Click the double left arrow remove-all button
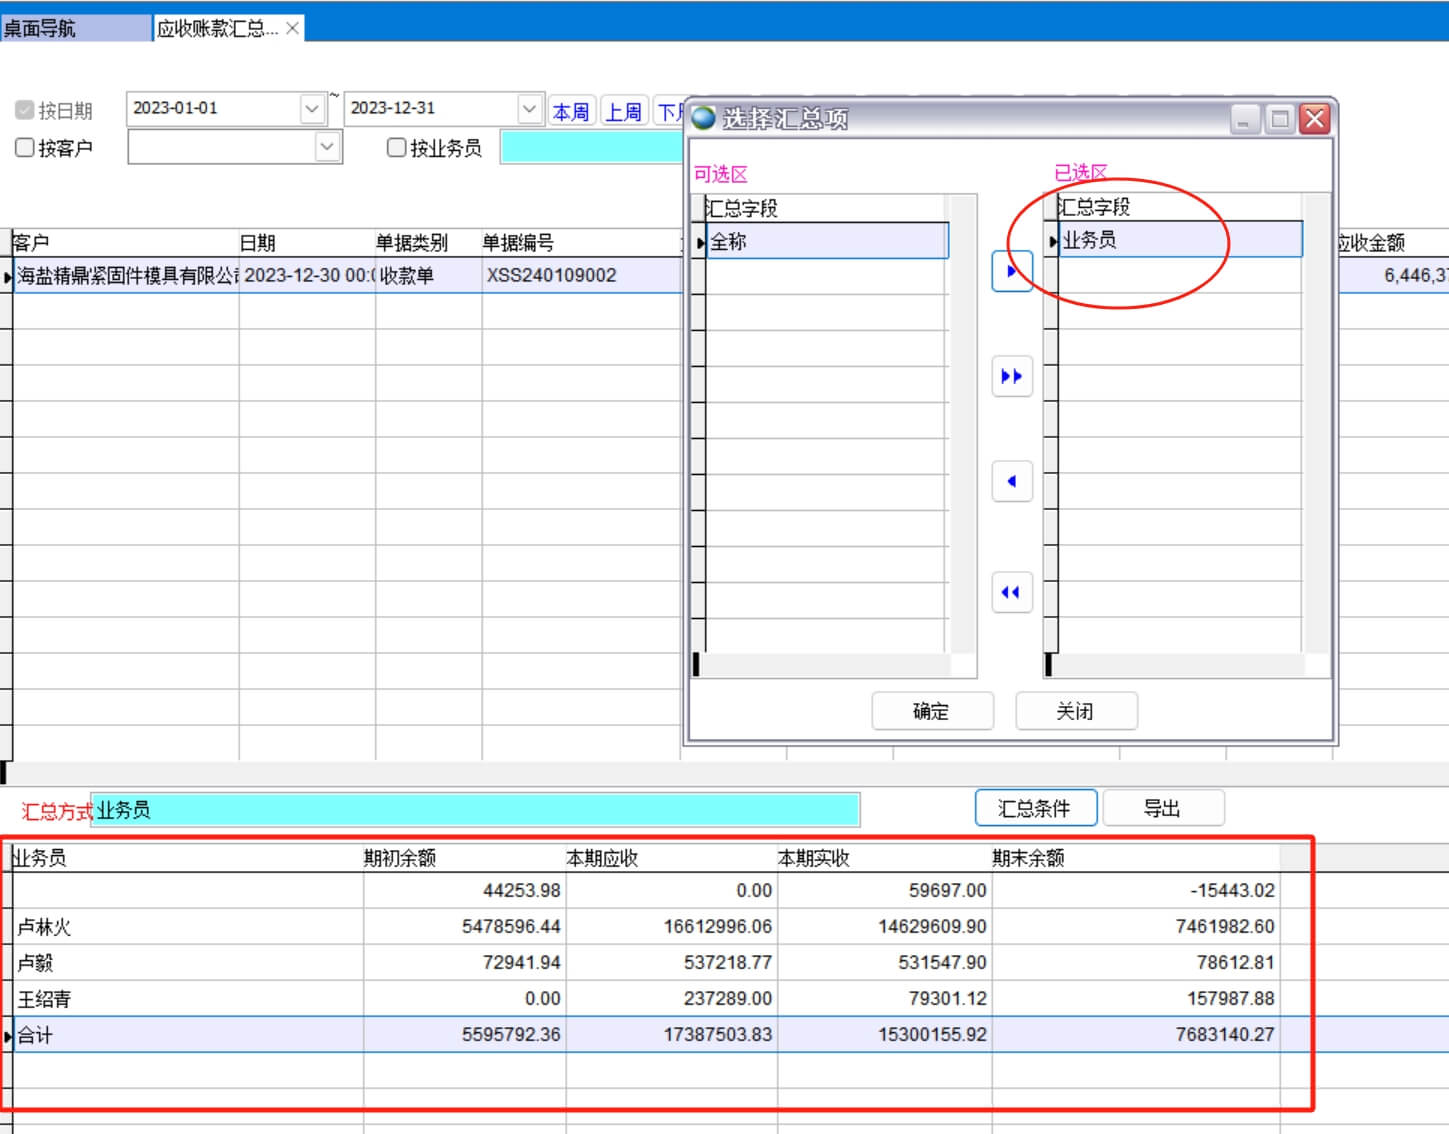The width and height of the screenshot is (1449, 1134). click(1012, 593)
